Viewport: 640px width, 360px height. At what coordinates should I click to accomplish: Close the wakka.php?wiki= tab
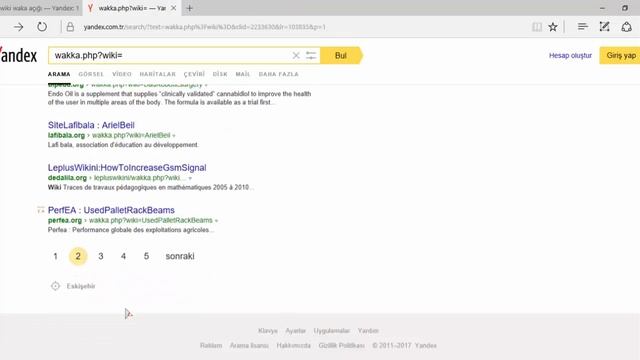[173, 8]
